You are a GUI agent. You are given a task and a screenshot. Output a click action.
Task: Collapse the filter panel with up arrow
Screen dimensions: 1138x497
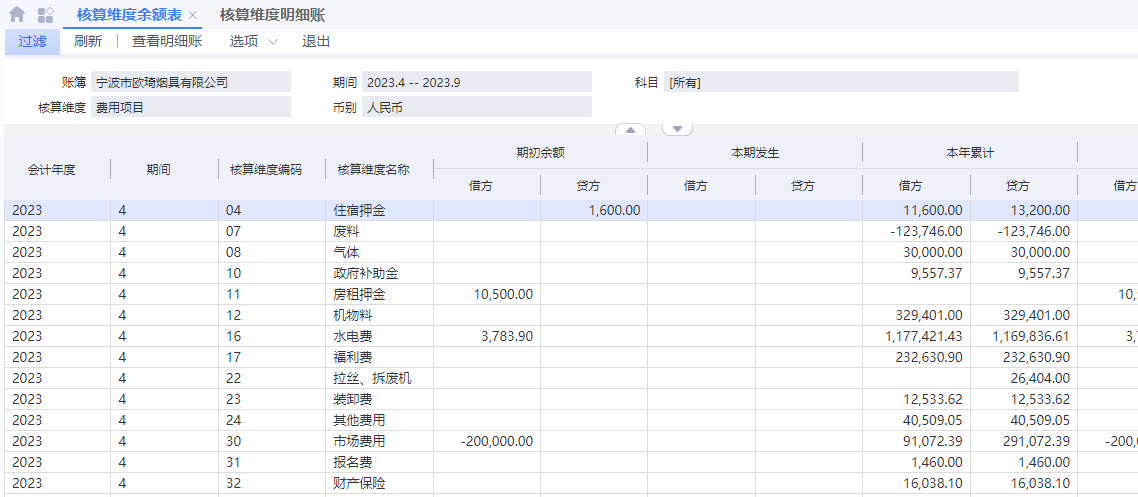tap(630, 129)
